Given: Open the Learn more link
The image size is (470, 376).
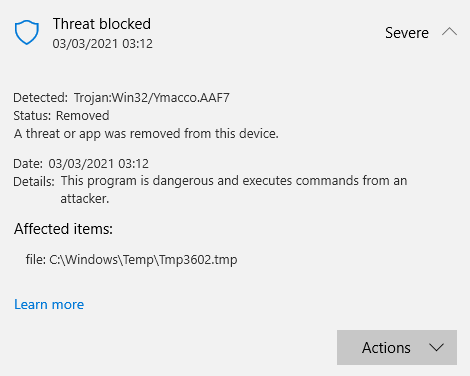Looking at the screenshot, I should point(49,304).
